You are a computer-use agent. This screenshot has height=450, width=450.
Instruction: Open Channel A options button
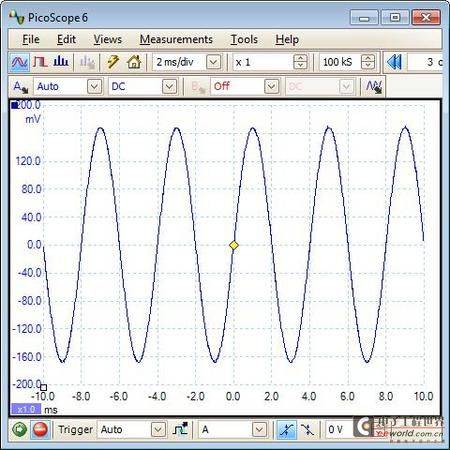coord(21,87)
